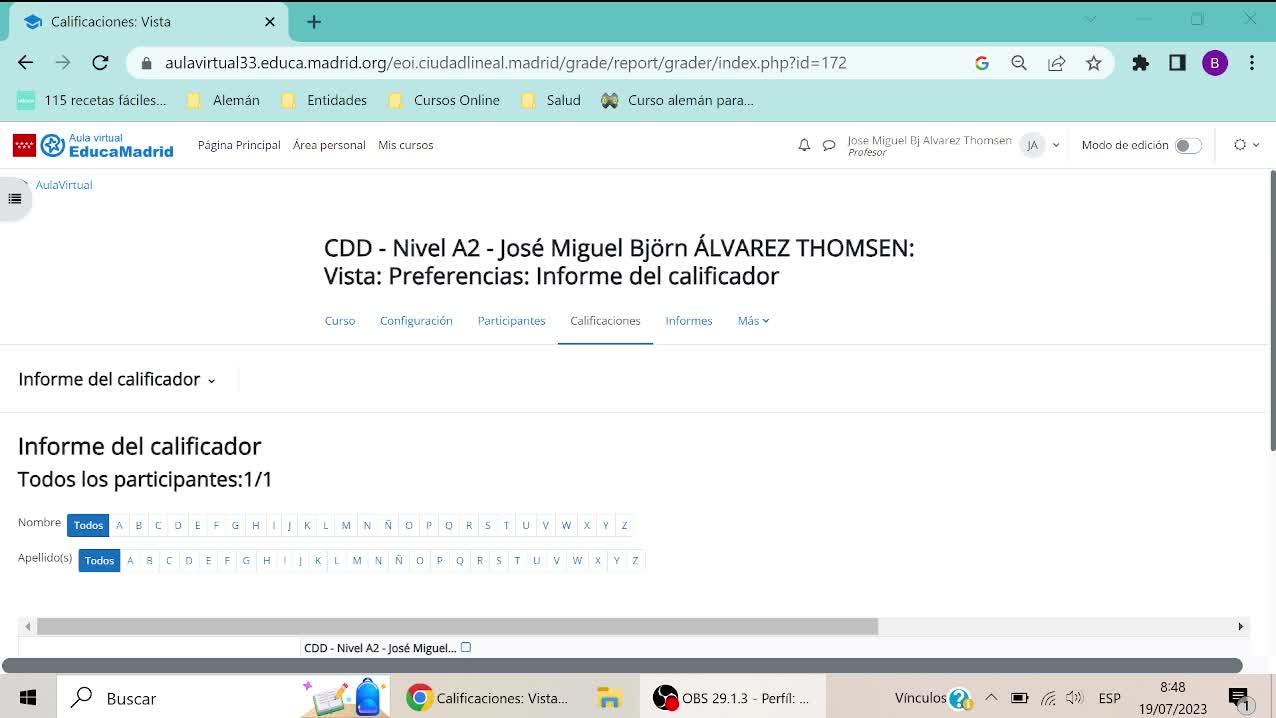
Task: Click the Chrome profile avatar B
Action: tap(1215, 63)
